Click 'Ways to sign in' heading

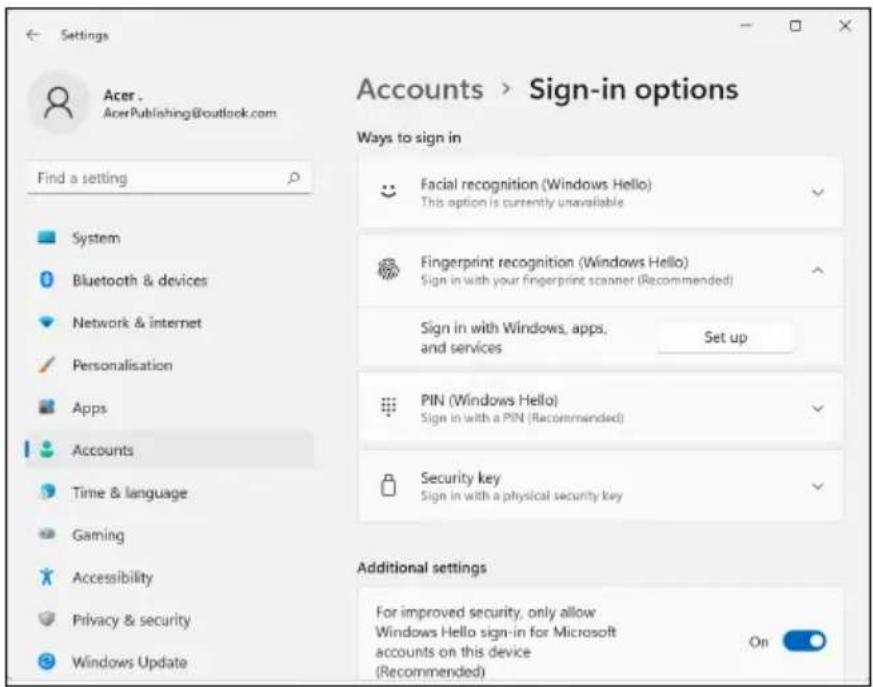click(409, 138)
